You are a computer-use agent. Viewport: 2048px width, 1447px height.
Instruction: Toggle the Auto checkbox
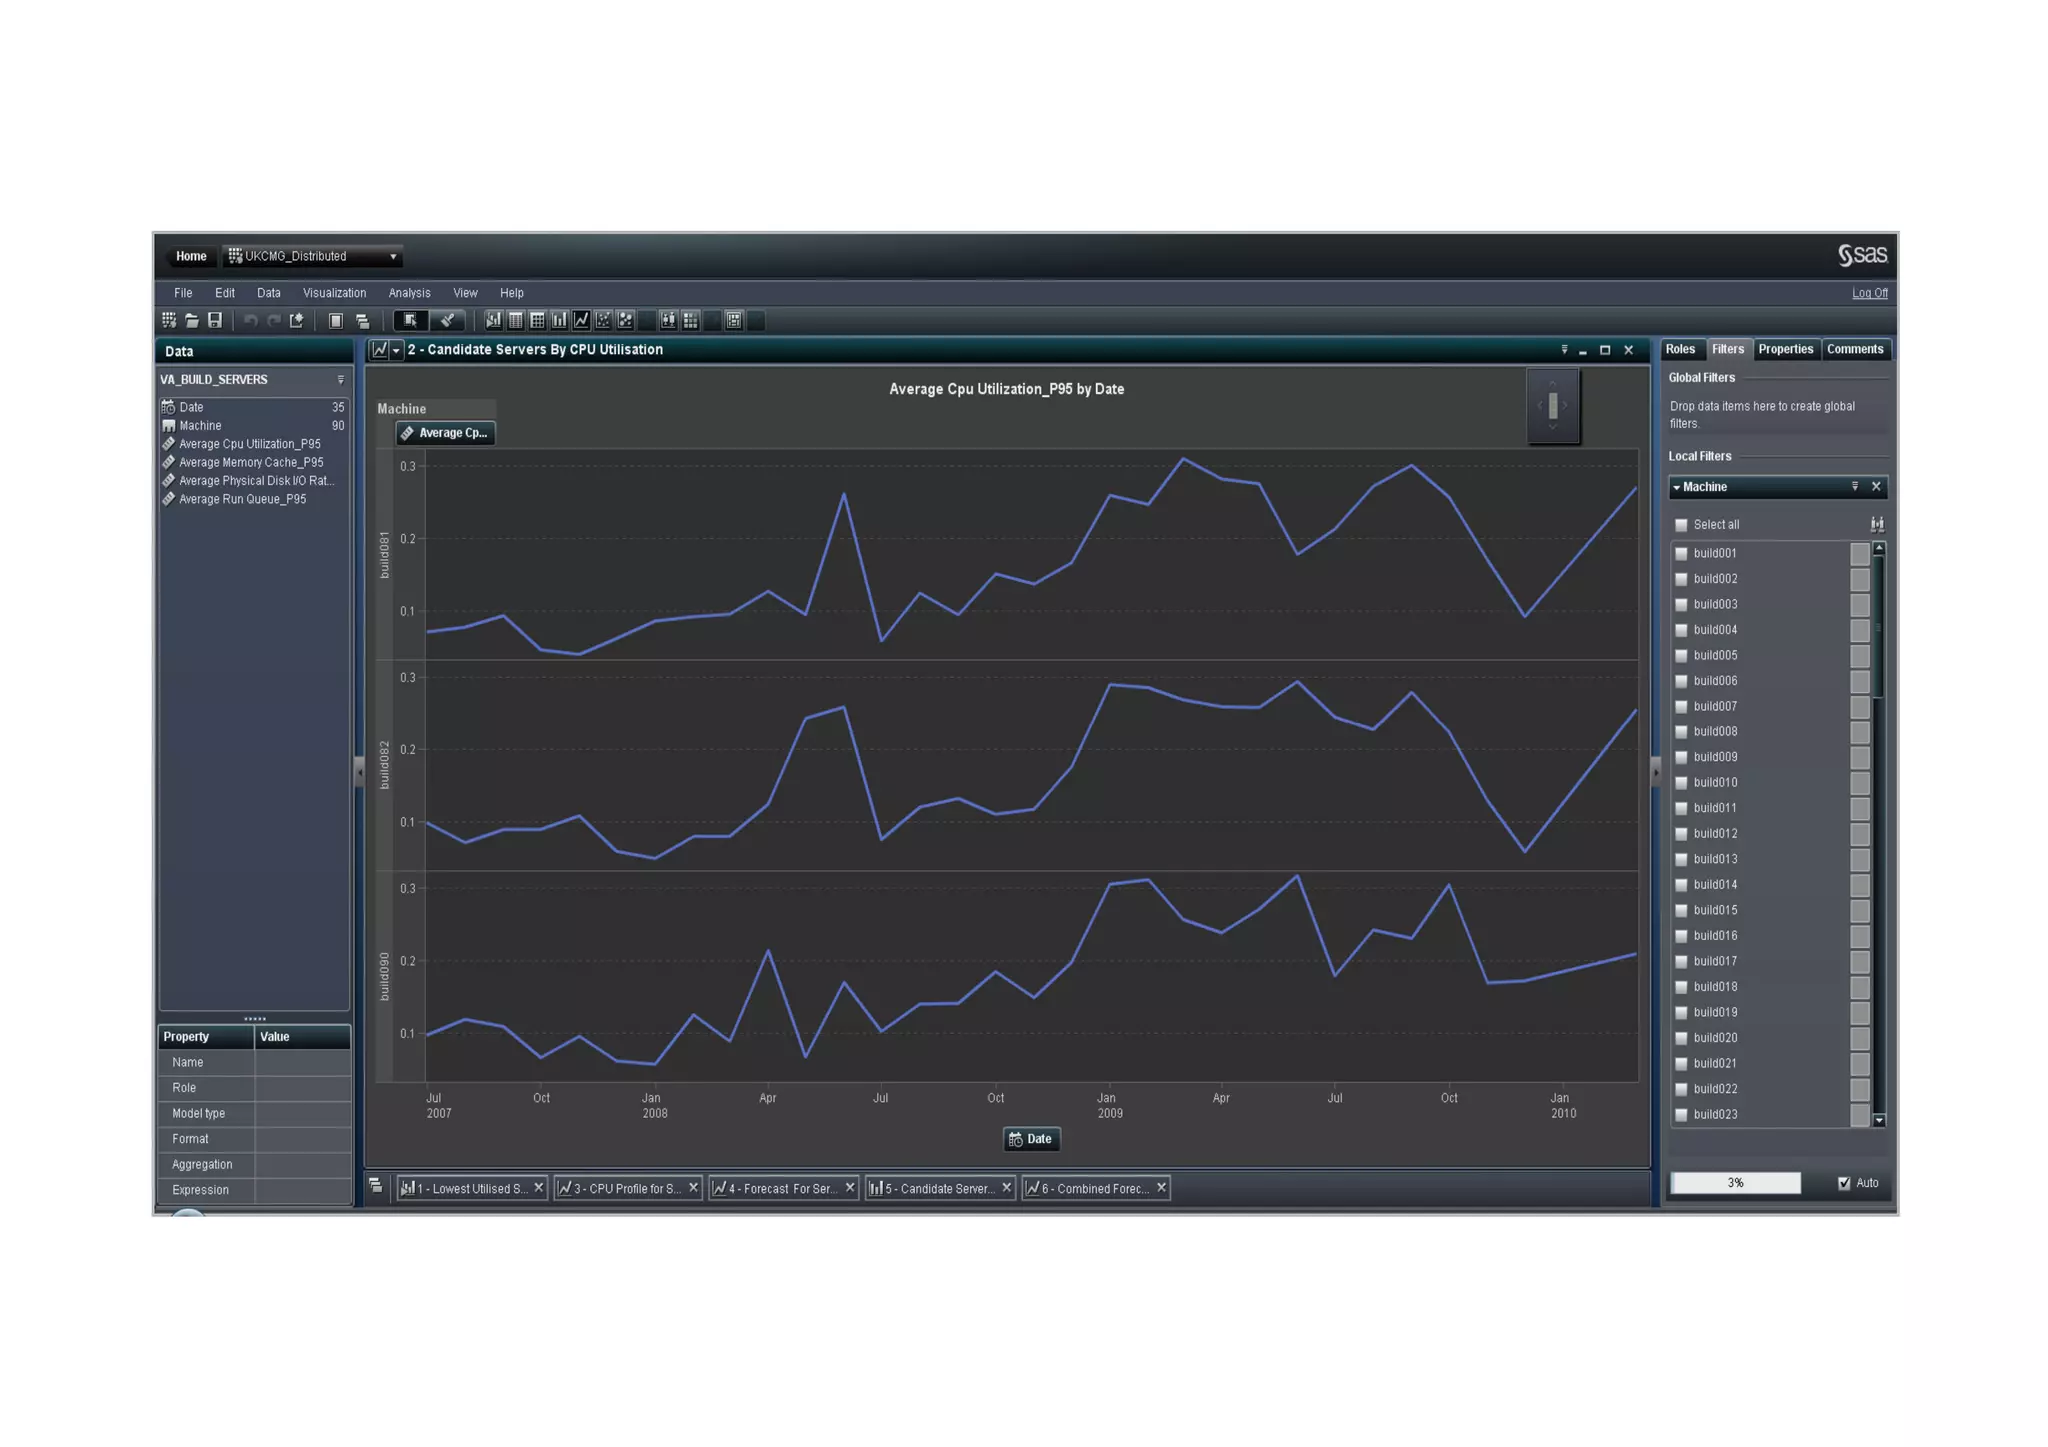1844,1183
